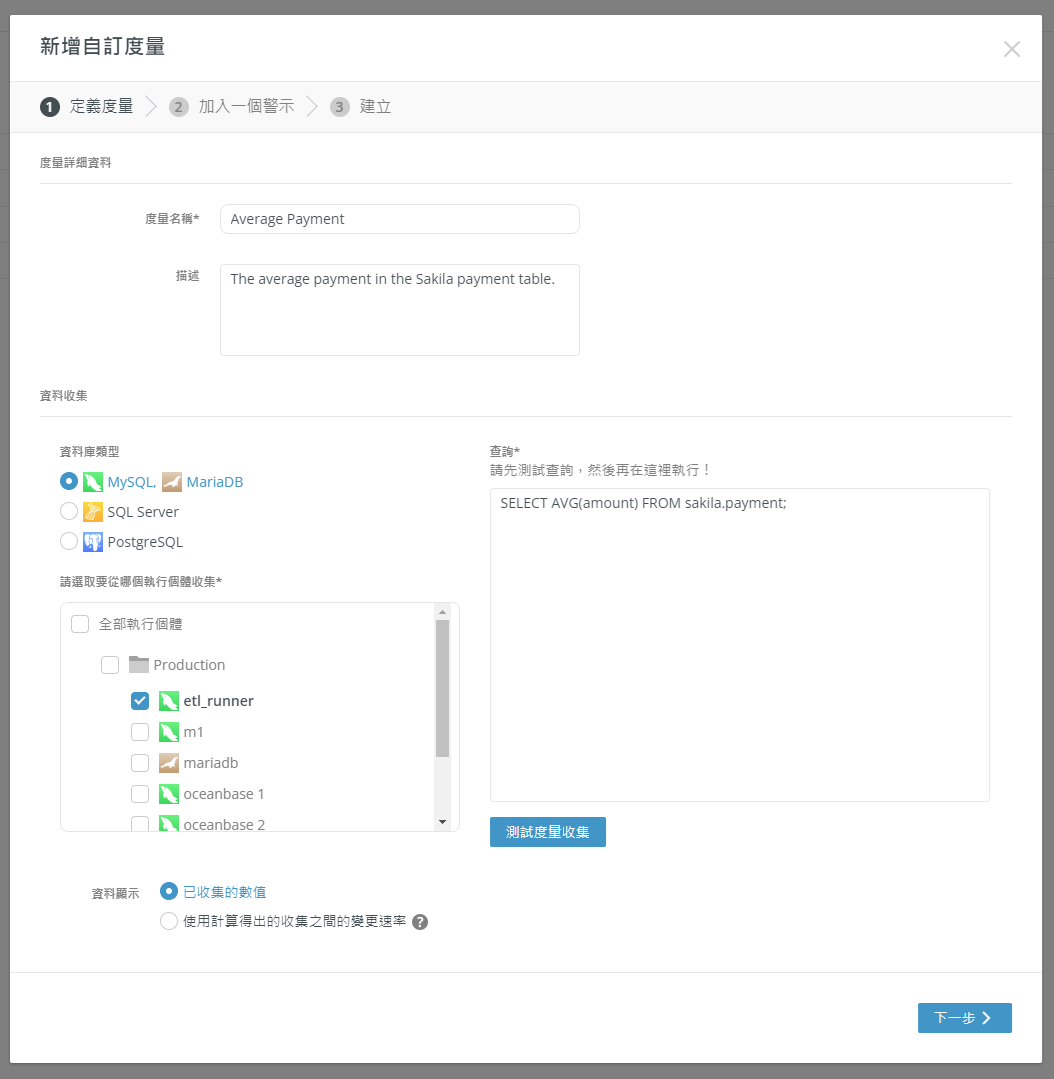Click the 測試度量收集 button
1054x1079 pixels.
[x=547, y=832]
